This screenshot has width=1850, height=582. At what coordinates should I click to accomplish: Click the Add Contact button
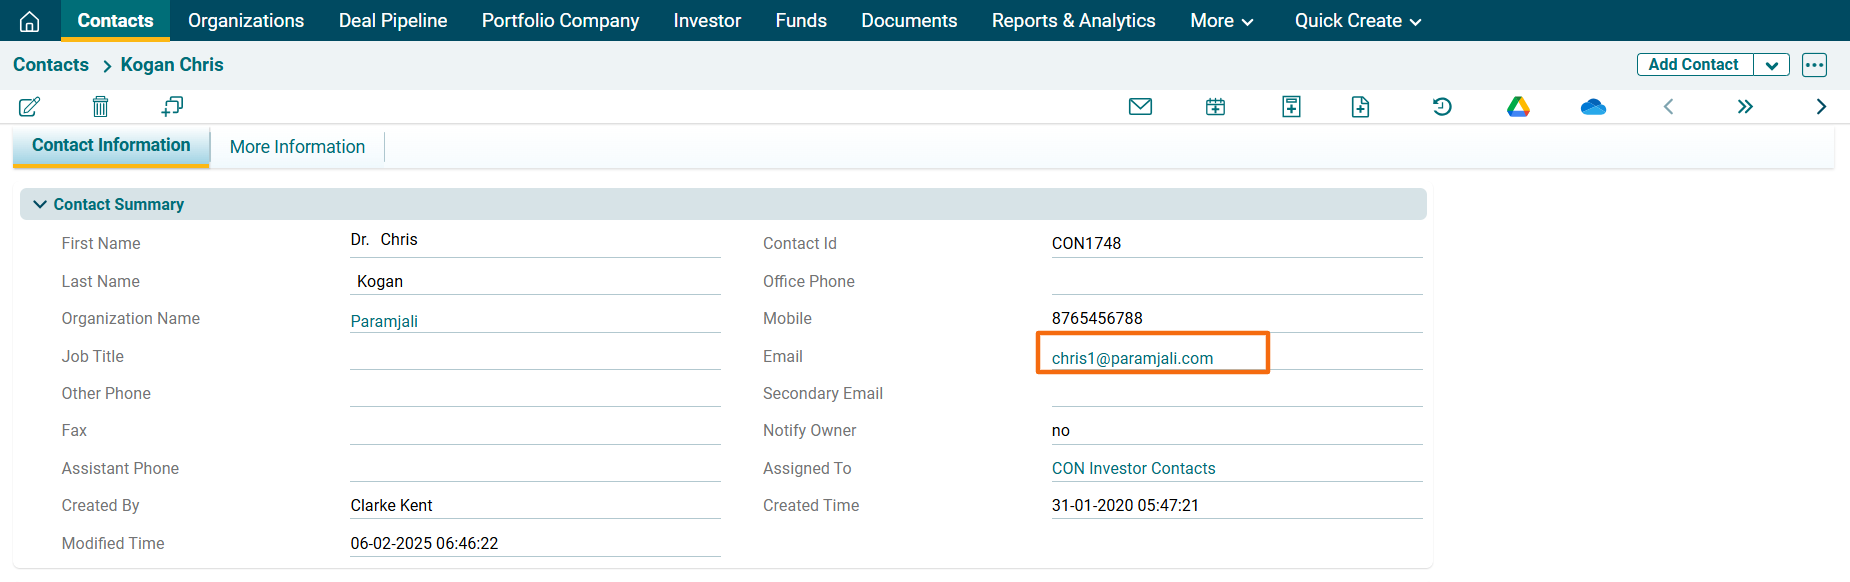click(x=1693, y=65)
